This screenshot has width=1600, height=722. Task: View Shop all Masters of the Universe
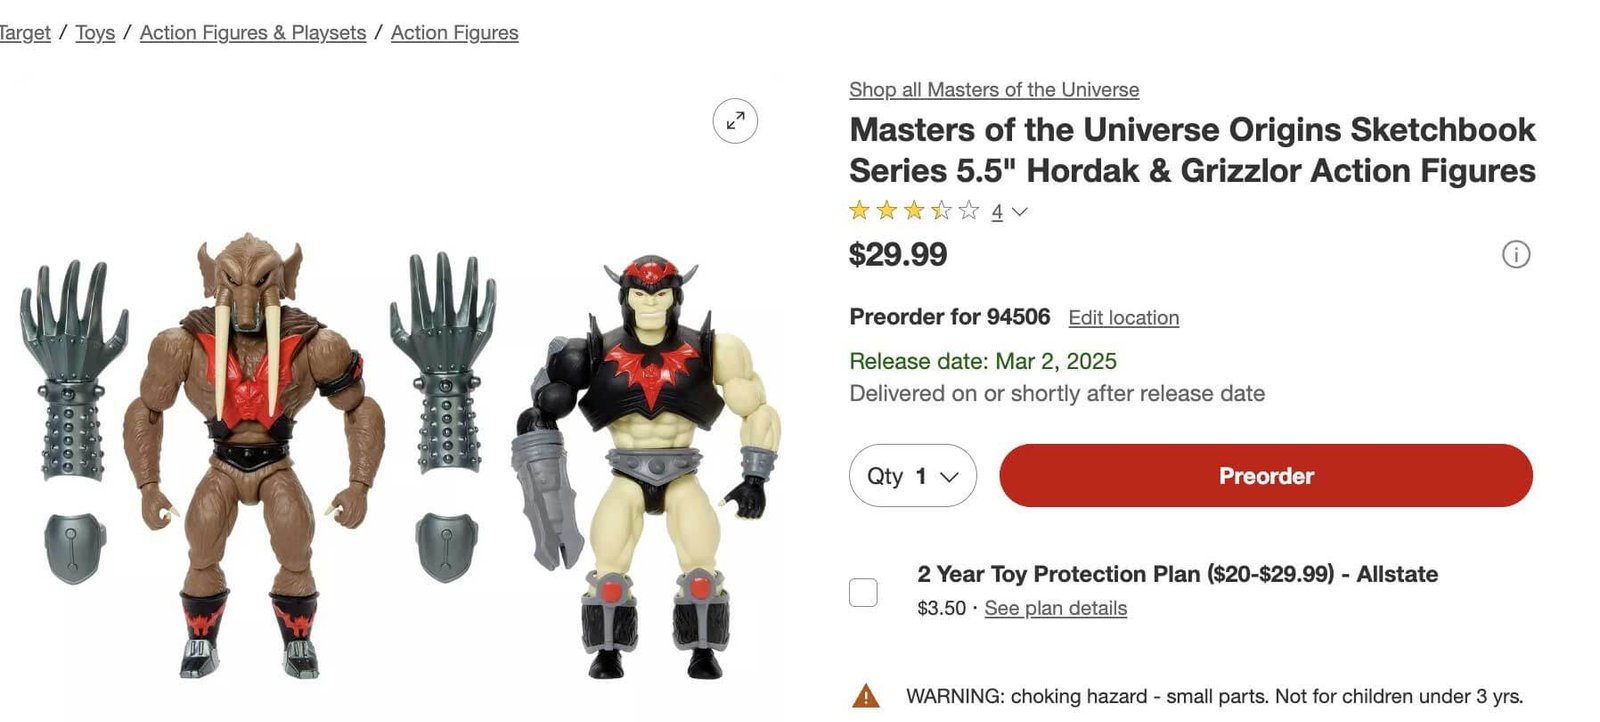point(993,89)
